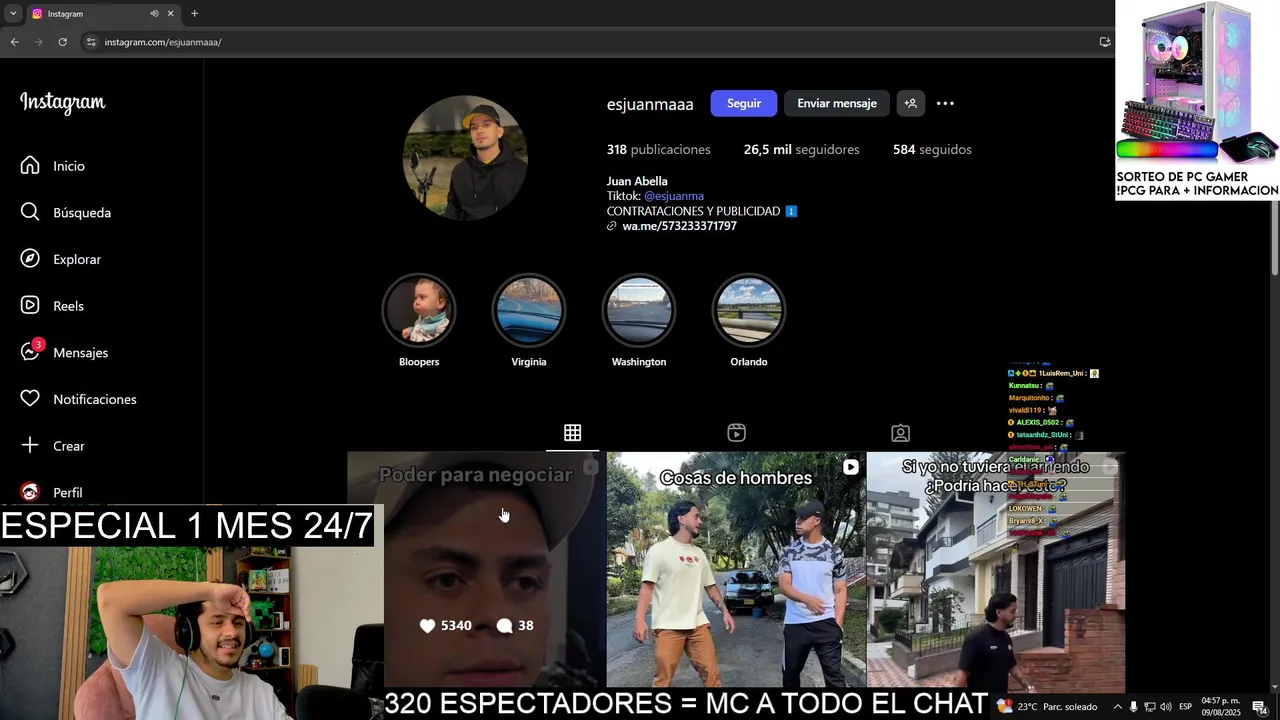Open the three-dot options menu on profile
This screenshot has width=1280, height=720.
tap(945, 103)
